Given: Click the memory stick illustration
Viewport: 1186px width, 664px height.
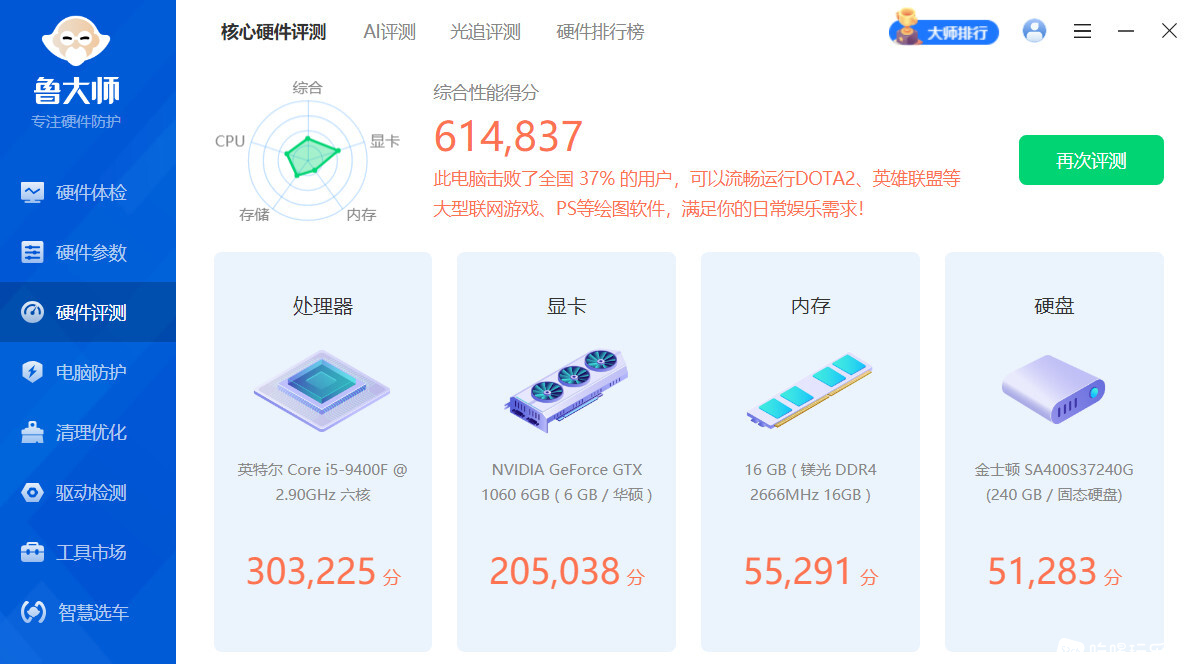Looking at the screenshot, I should (x=809, y=390).
